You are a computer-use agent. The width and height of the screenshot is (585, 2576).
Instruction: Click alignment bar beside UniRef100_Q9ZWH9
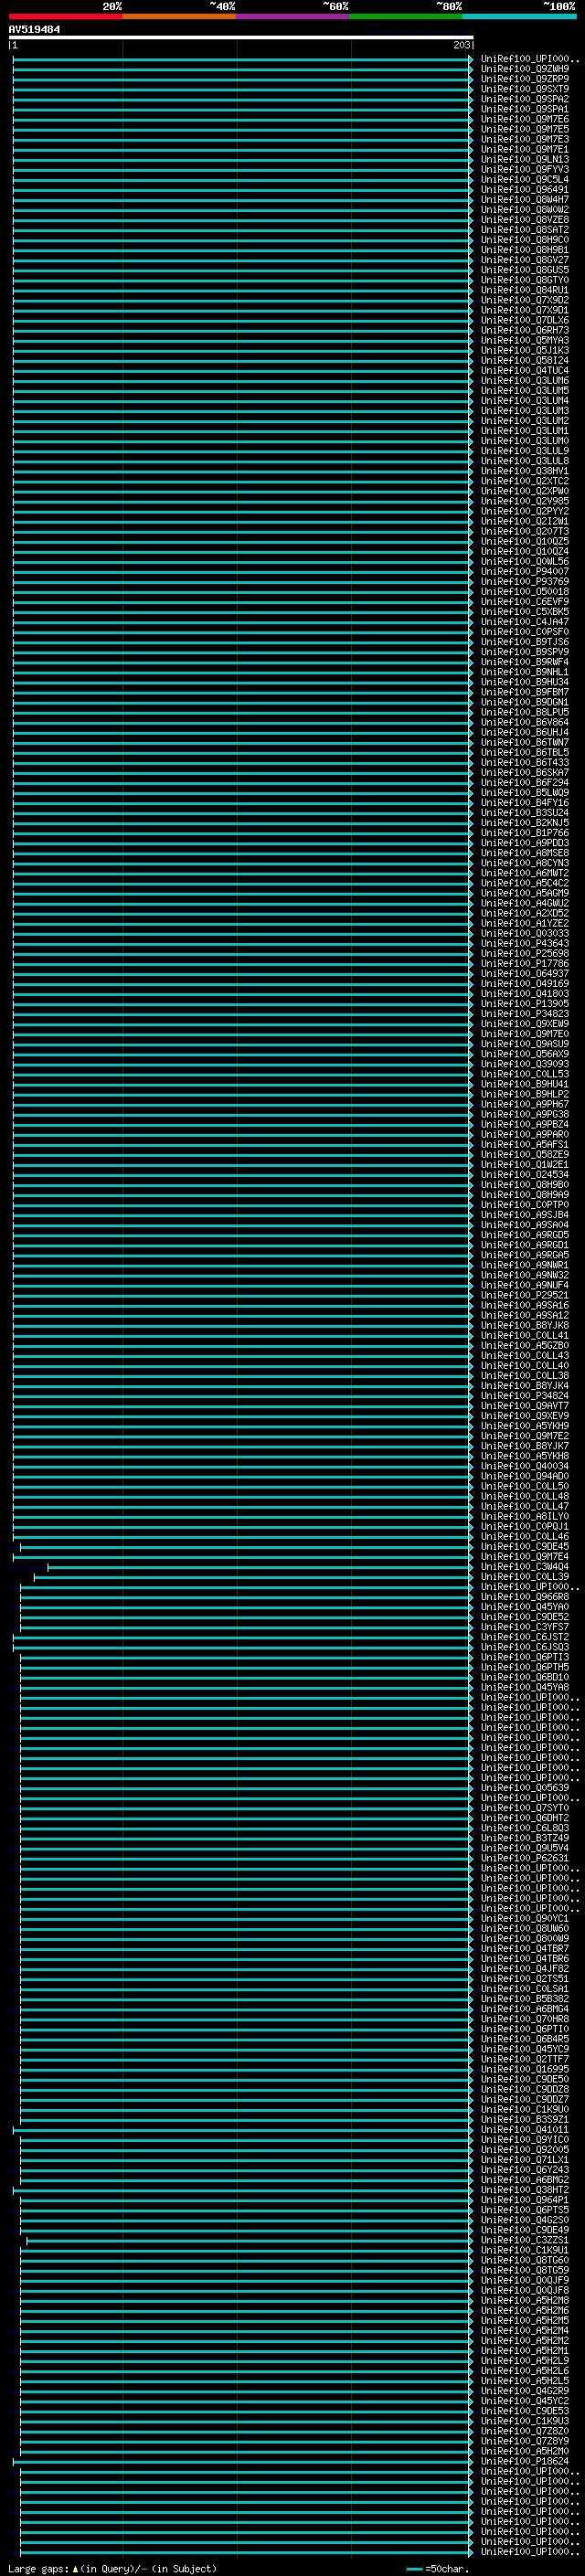pos(243,69)
